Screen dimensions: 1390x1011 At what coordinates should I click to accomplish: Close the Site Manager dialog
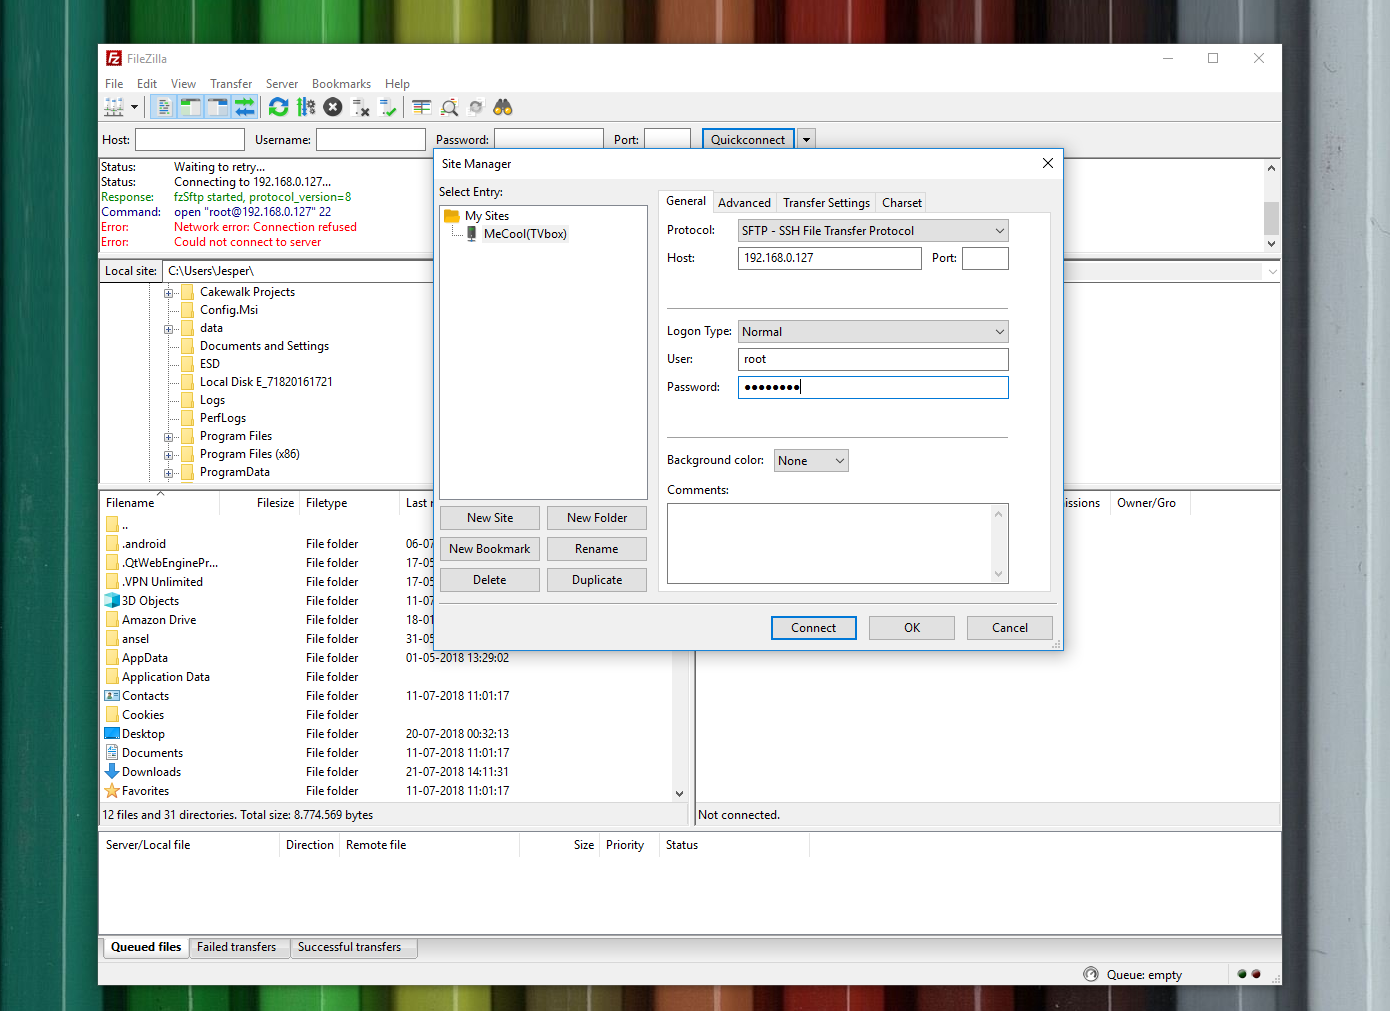[x=1047, y=163]
